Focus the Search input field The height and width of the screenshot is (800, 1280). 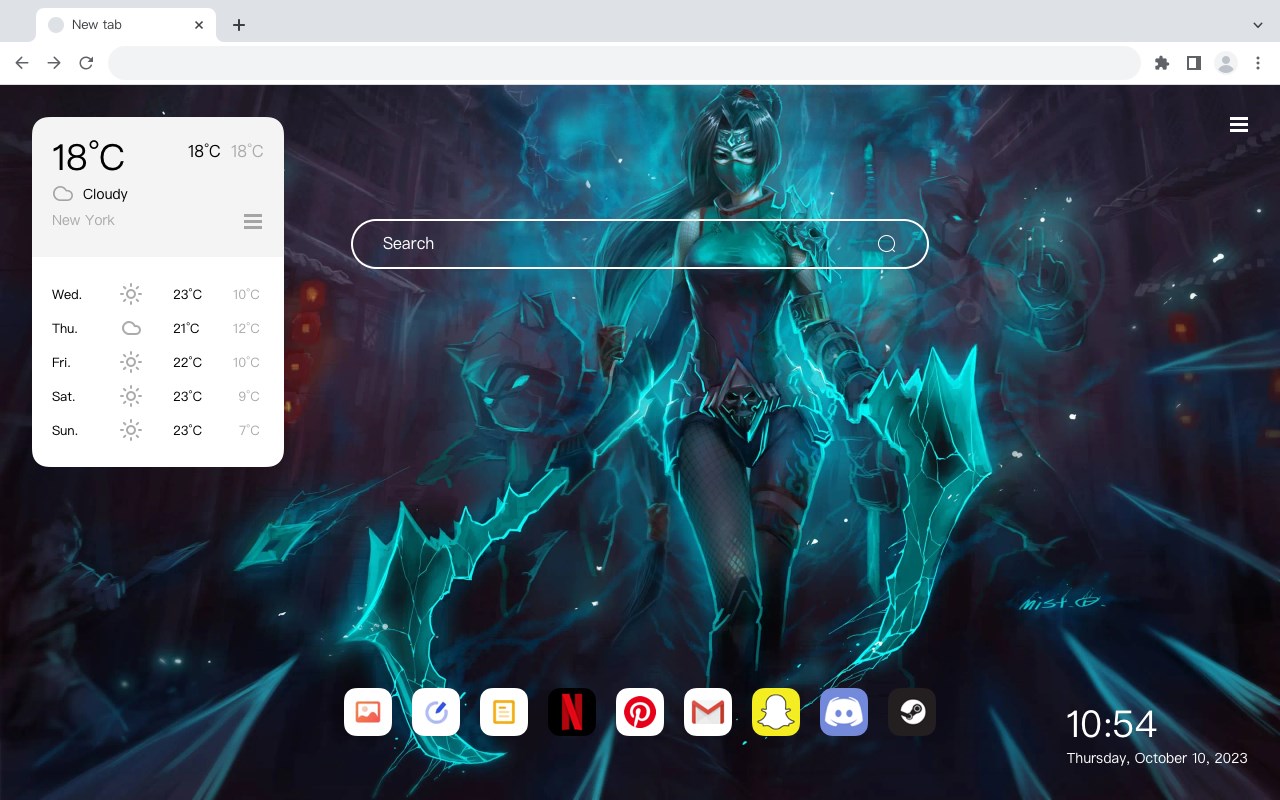[640, 244]
